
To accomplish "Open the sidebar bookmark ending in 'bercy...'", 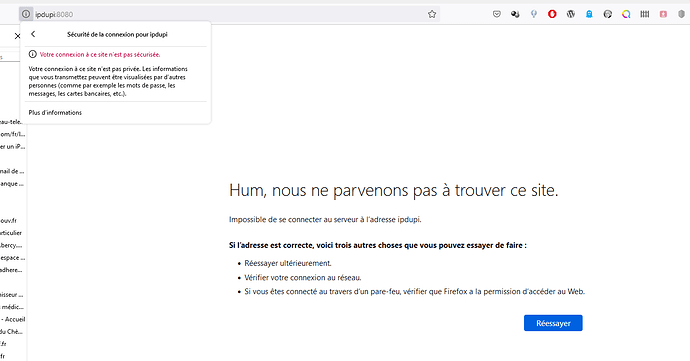I will point(11,245).
